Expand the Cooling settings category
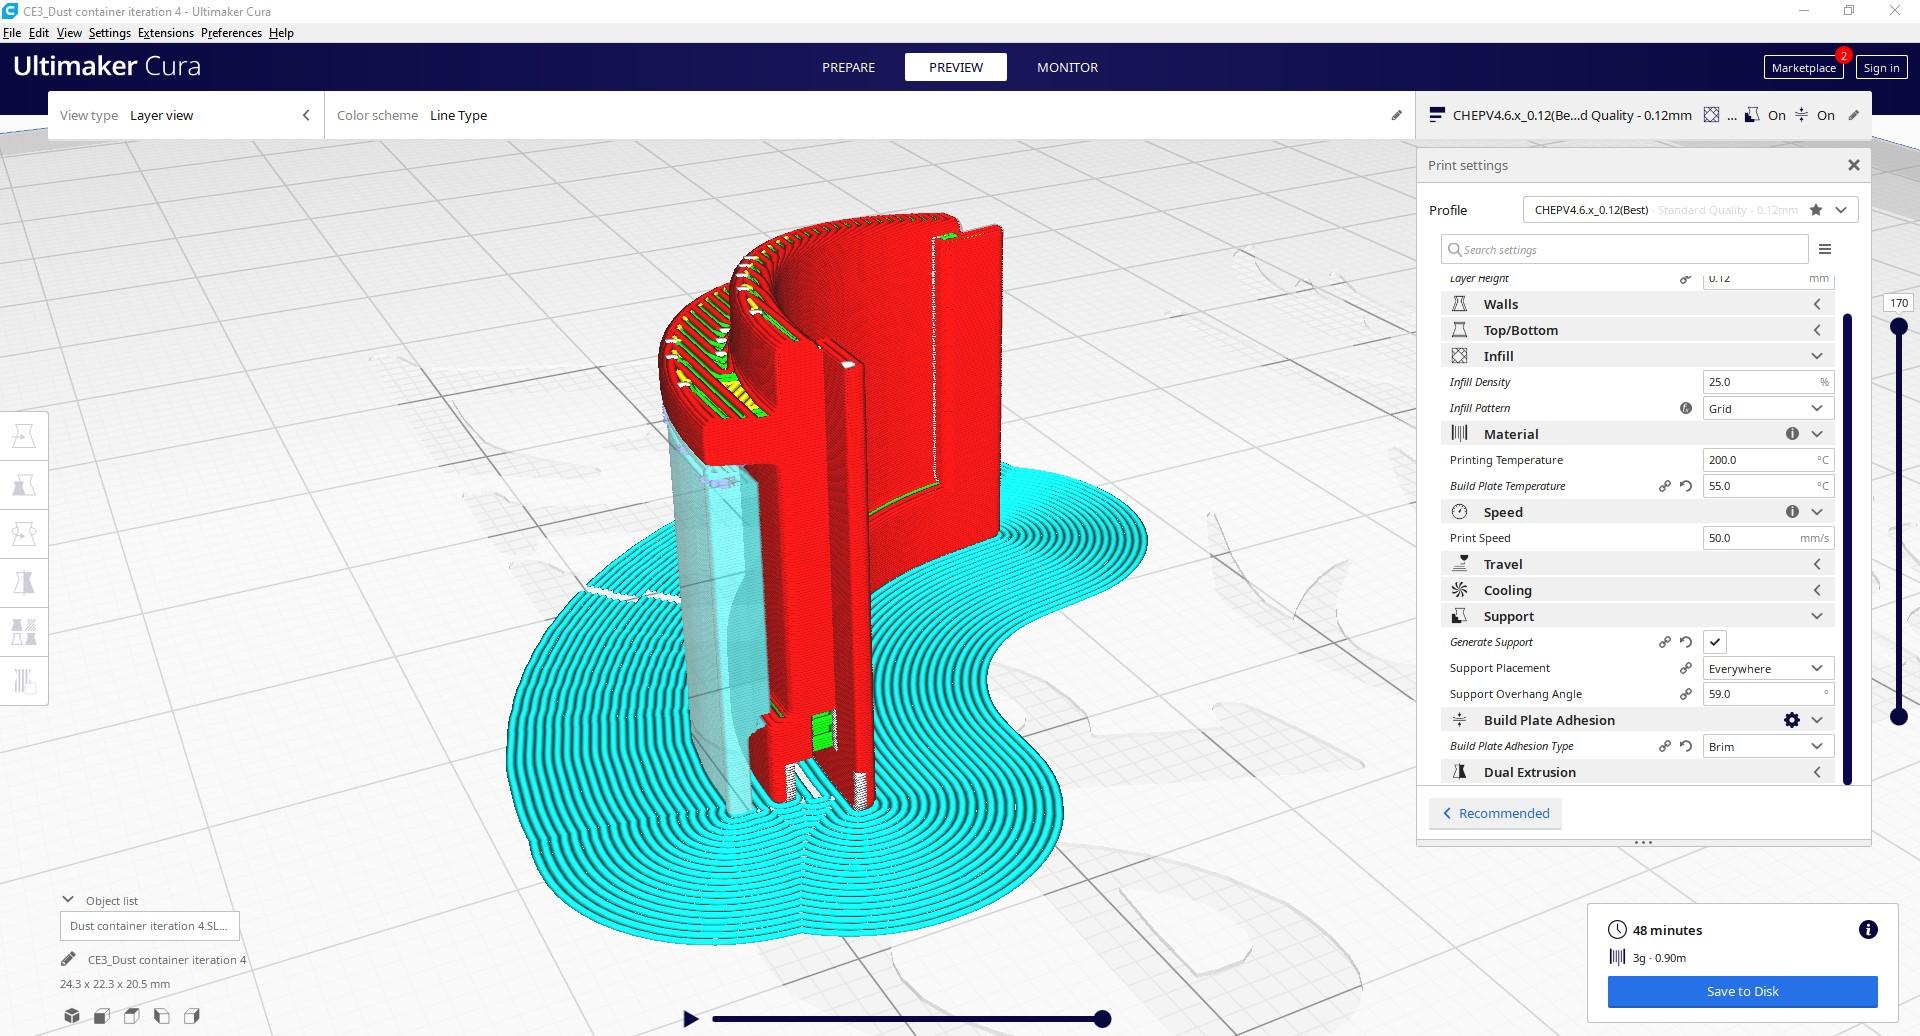Viewport: 1920px width, 1036px height. 1637,590
